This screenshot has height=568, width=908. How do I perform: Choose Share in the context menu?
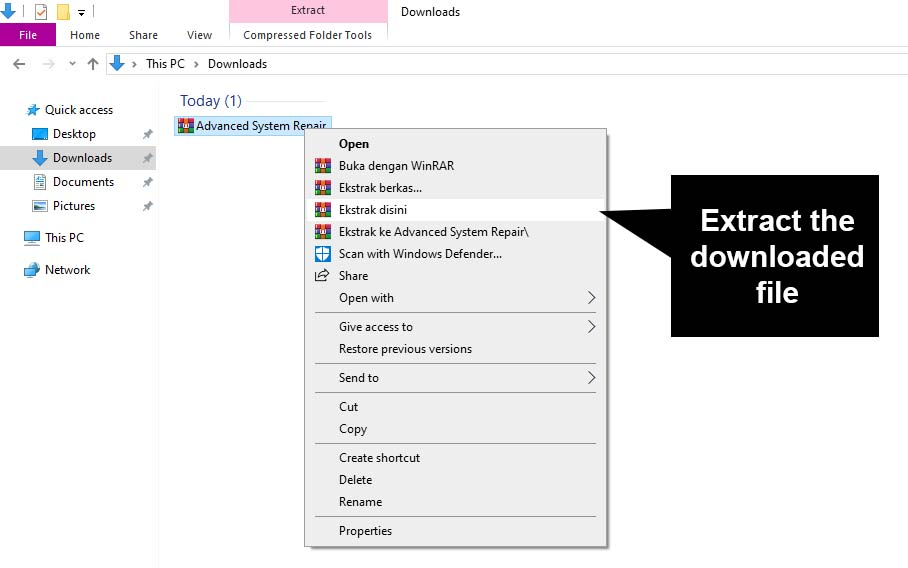[x=455, y=276]
